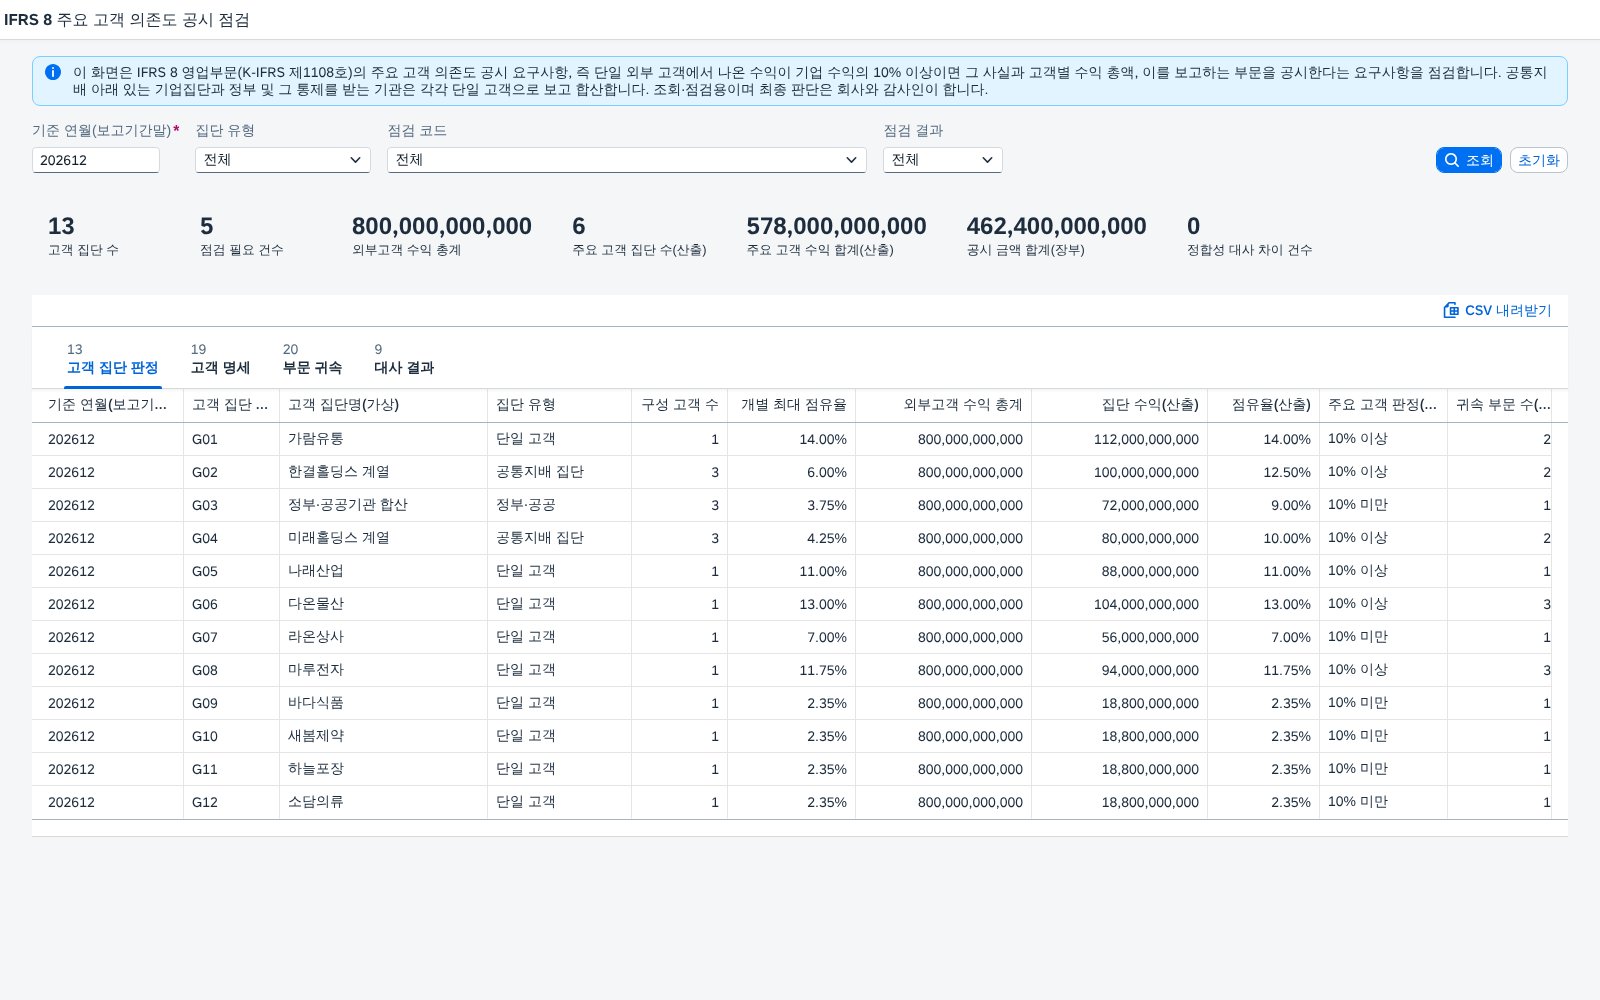The image size is (1600, 1000).
Task: Click group code G03 cell
Action: point(231,505)
